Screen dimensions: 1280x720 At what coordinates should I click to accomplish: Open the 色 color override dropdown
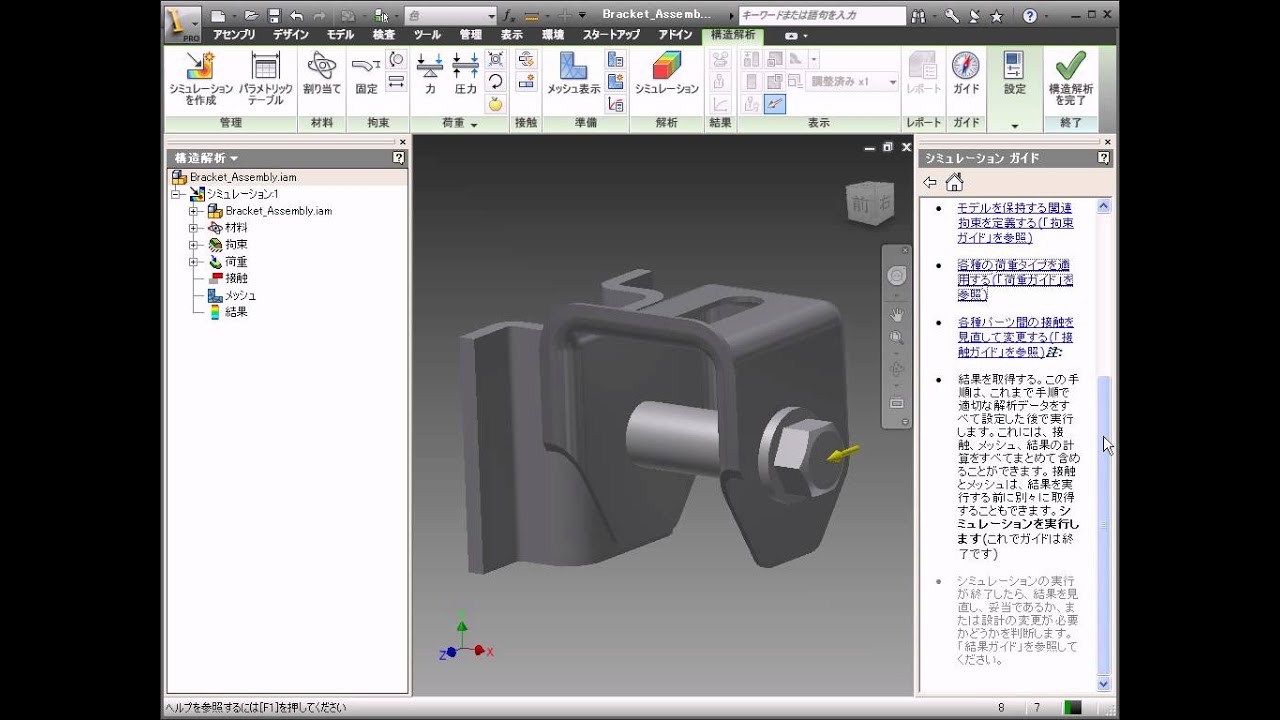(491, 16)
